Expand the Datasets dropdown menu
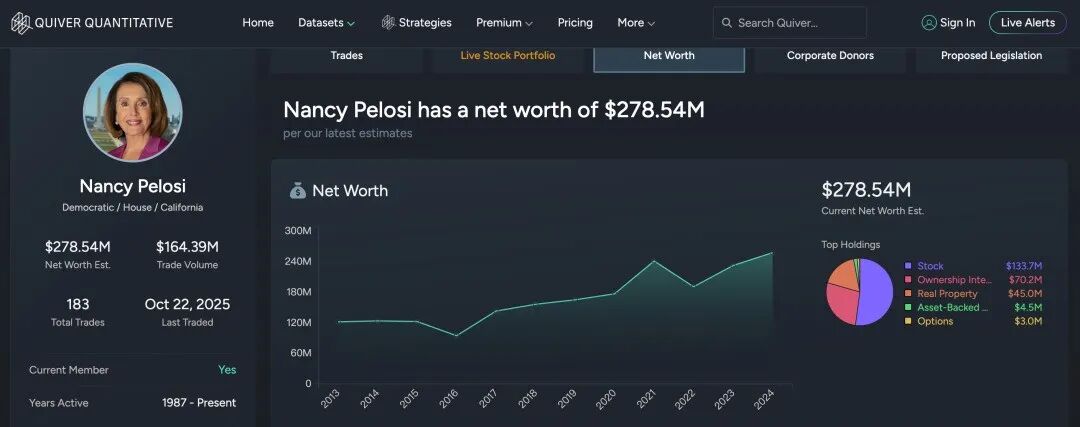The width and height of the screenshot is (1080, 427). click(x=327, y=23)
